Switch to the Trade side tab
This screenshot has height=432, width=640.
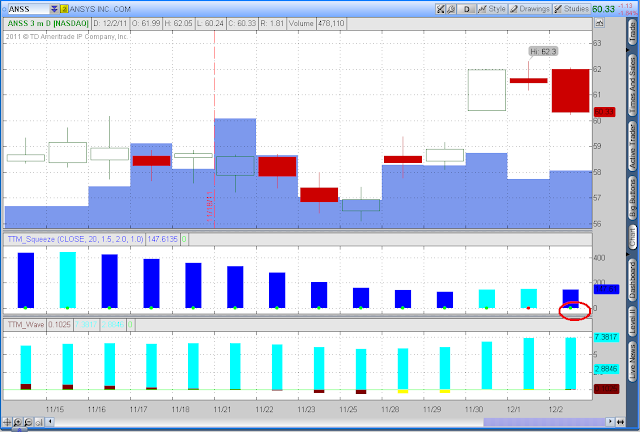coord(632,32)
